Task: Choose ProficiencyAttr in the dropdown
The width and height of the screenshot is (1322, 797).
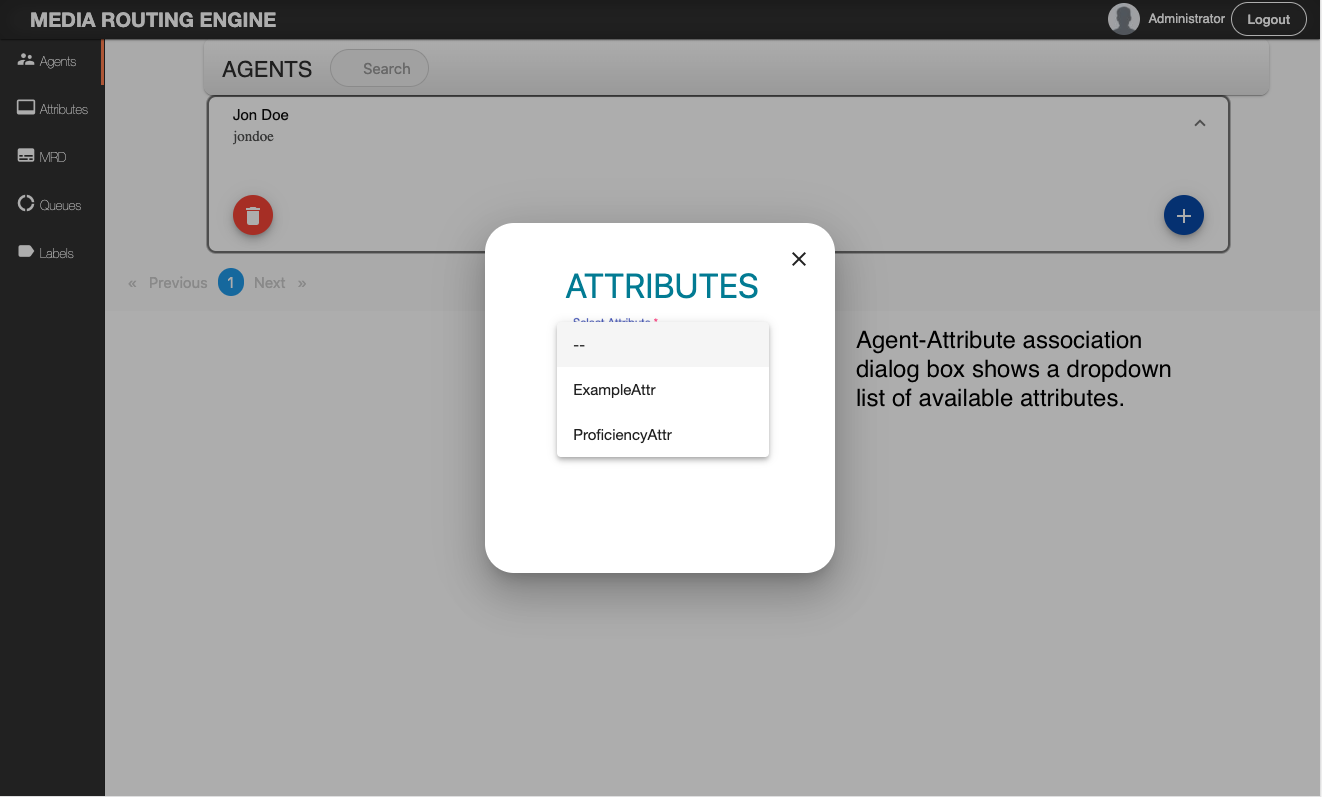Action: point(622,435)
